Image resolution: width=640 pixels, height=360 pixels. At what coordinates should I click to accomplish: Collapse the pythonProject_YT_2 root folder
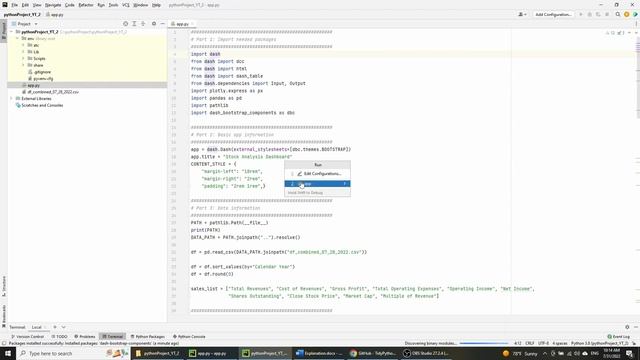point(12,31)
